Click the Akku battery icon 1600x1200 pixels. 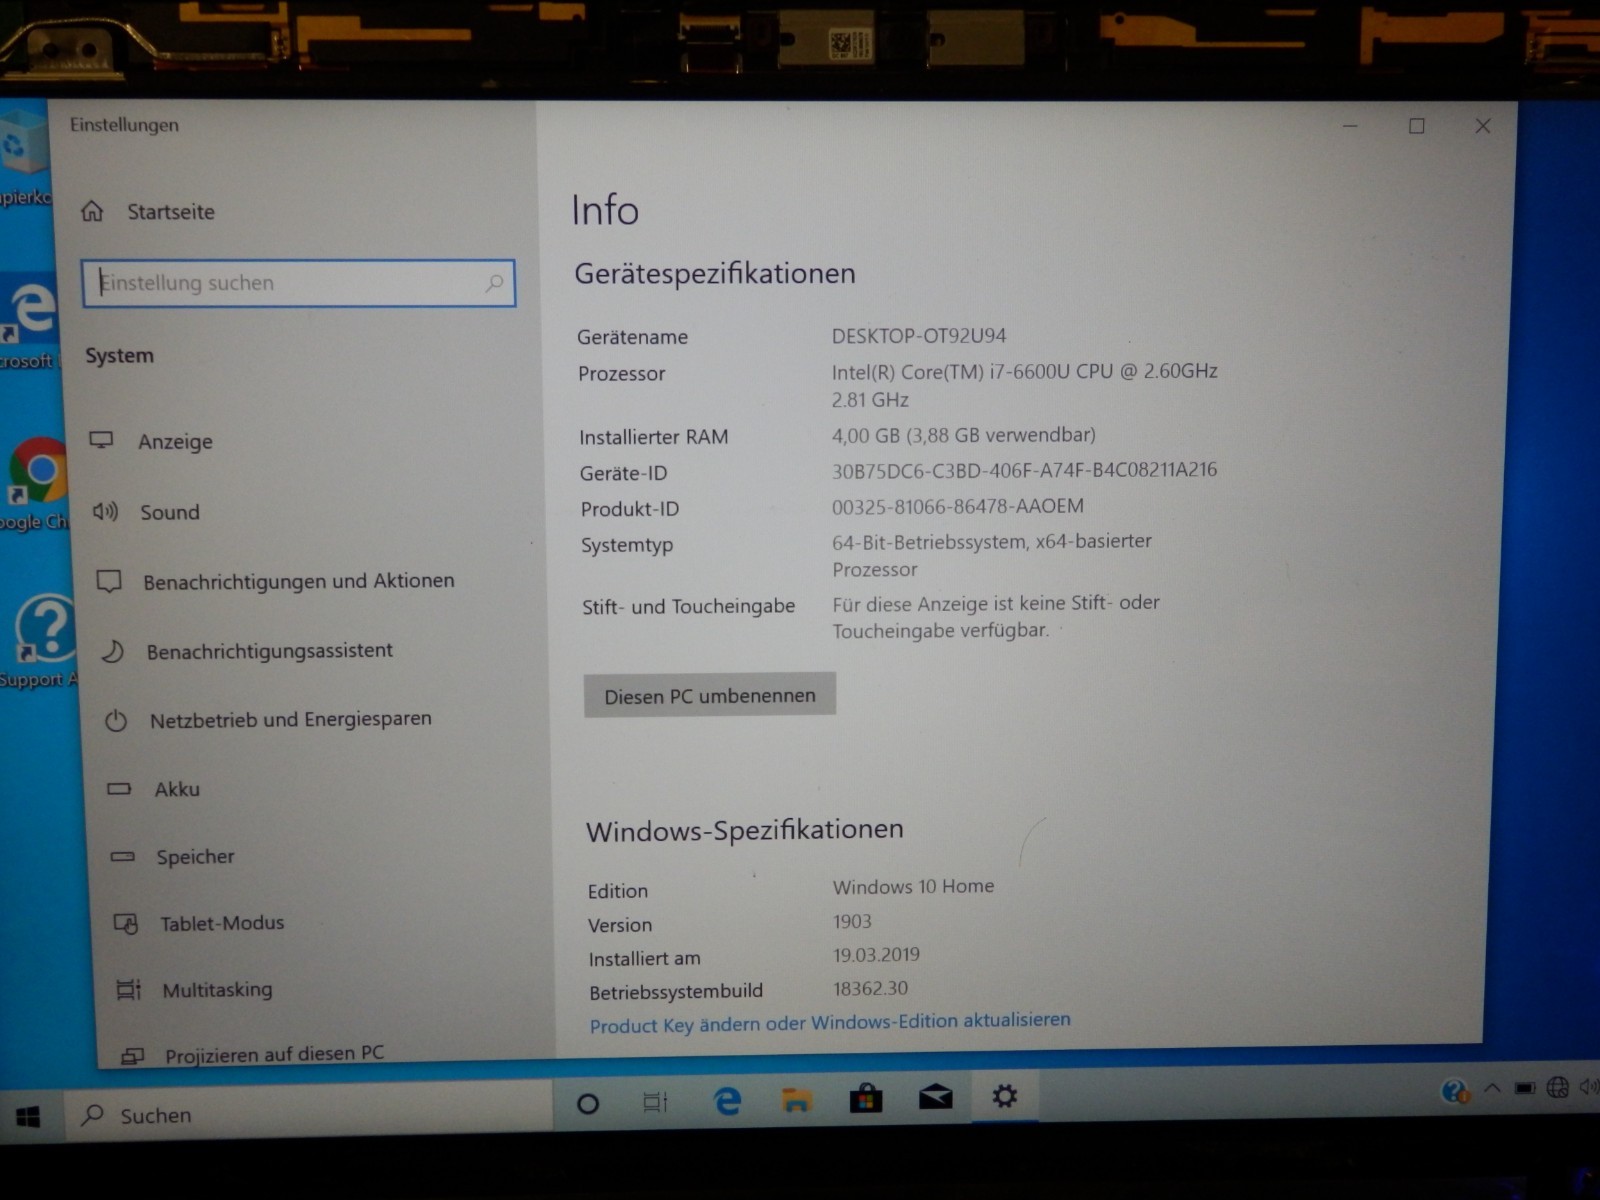[119, 789]
